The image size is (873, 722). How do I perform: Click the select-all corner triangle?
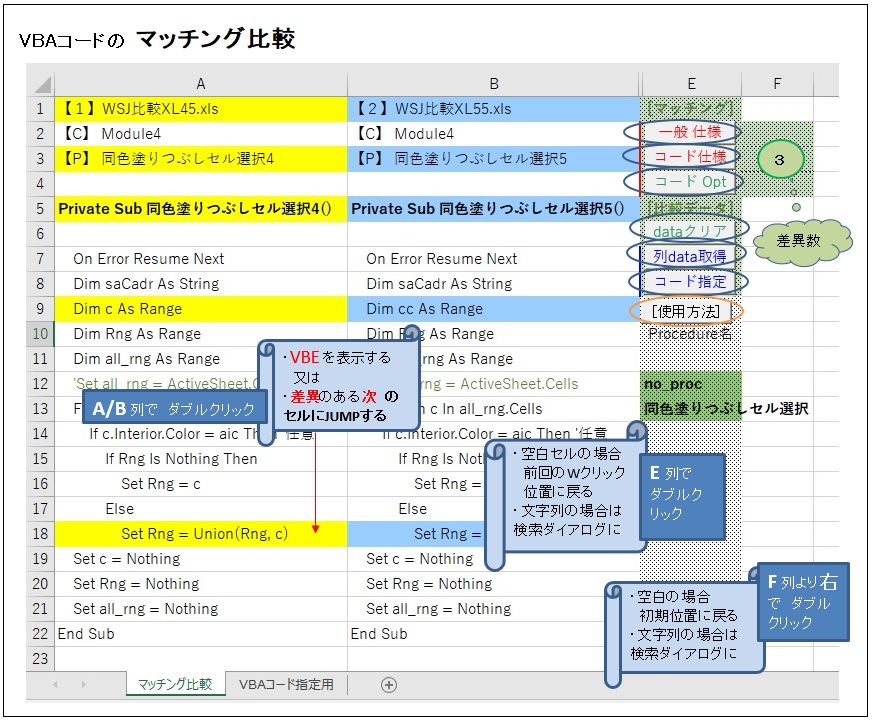41,84
